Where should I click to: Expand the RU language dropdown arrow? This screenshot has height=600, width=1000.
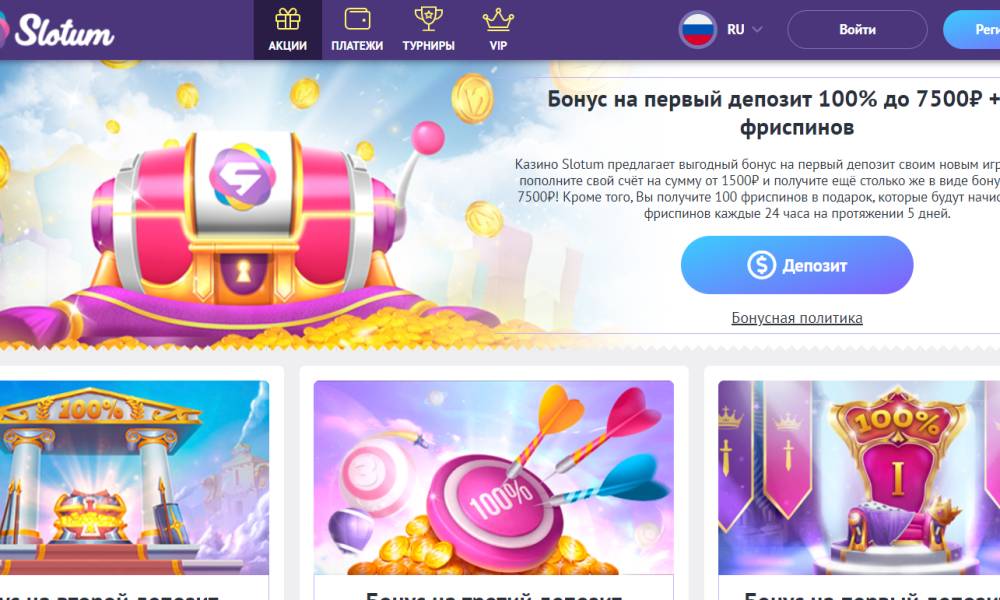point(757,29)
